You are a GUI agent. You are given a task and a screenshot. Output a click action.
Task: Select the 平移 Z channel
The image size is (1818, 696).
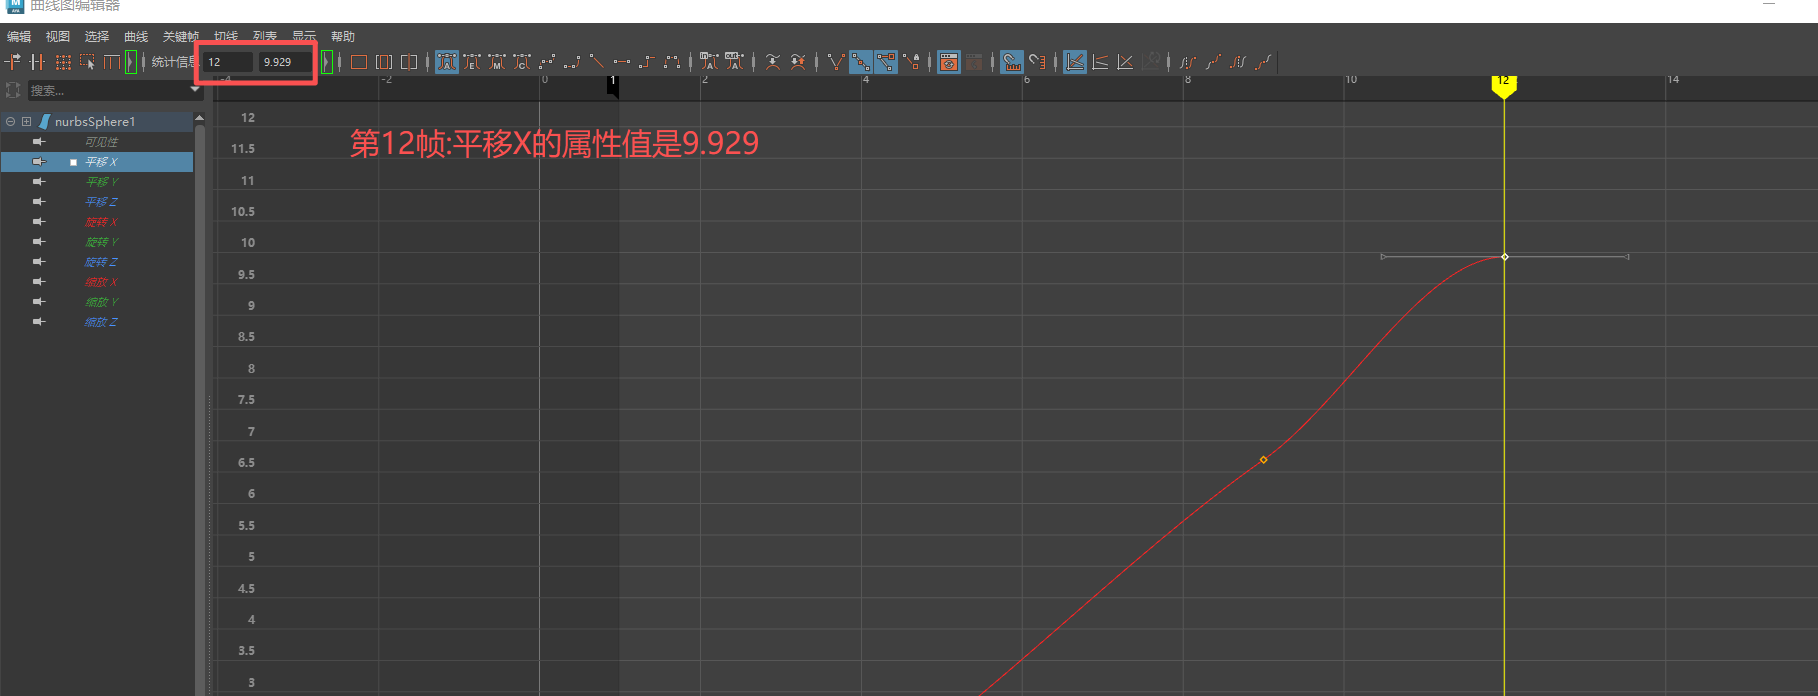tap(101, 202)
